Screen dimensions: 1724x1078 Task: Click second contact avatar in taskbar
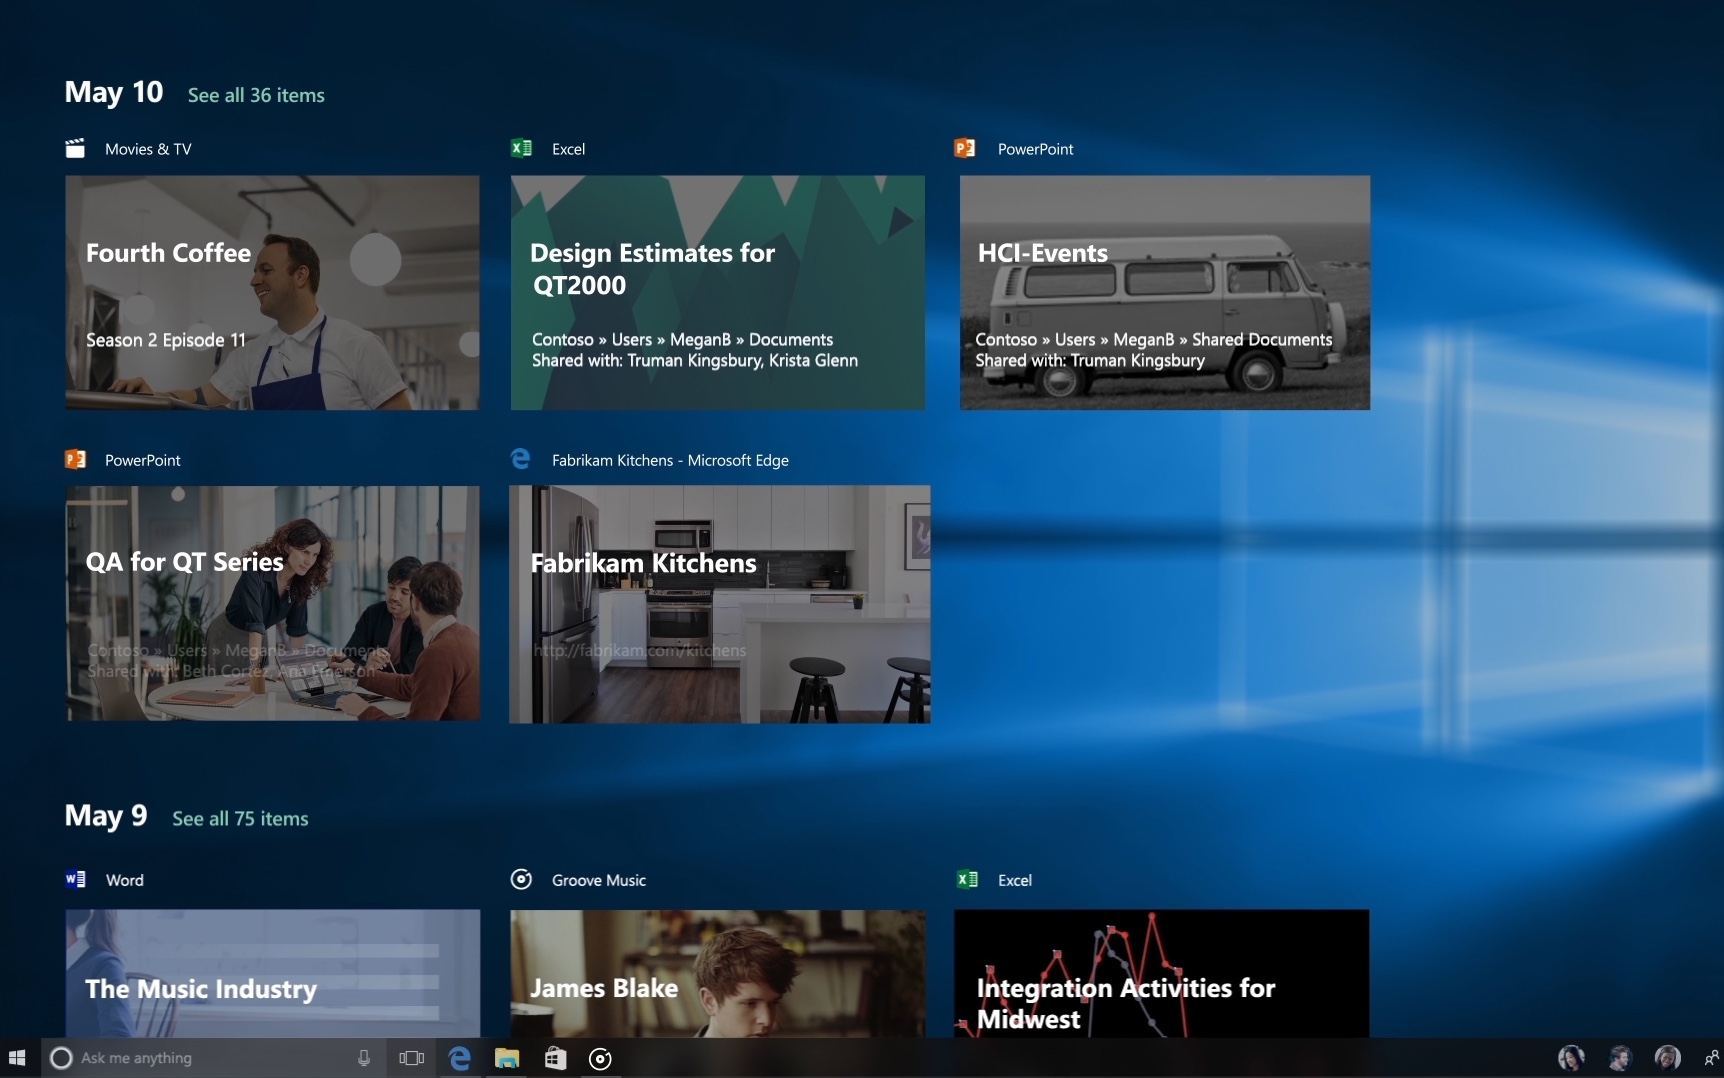click(1620, 1058)
